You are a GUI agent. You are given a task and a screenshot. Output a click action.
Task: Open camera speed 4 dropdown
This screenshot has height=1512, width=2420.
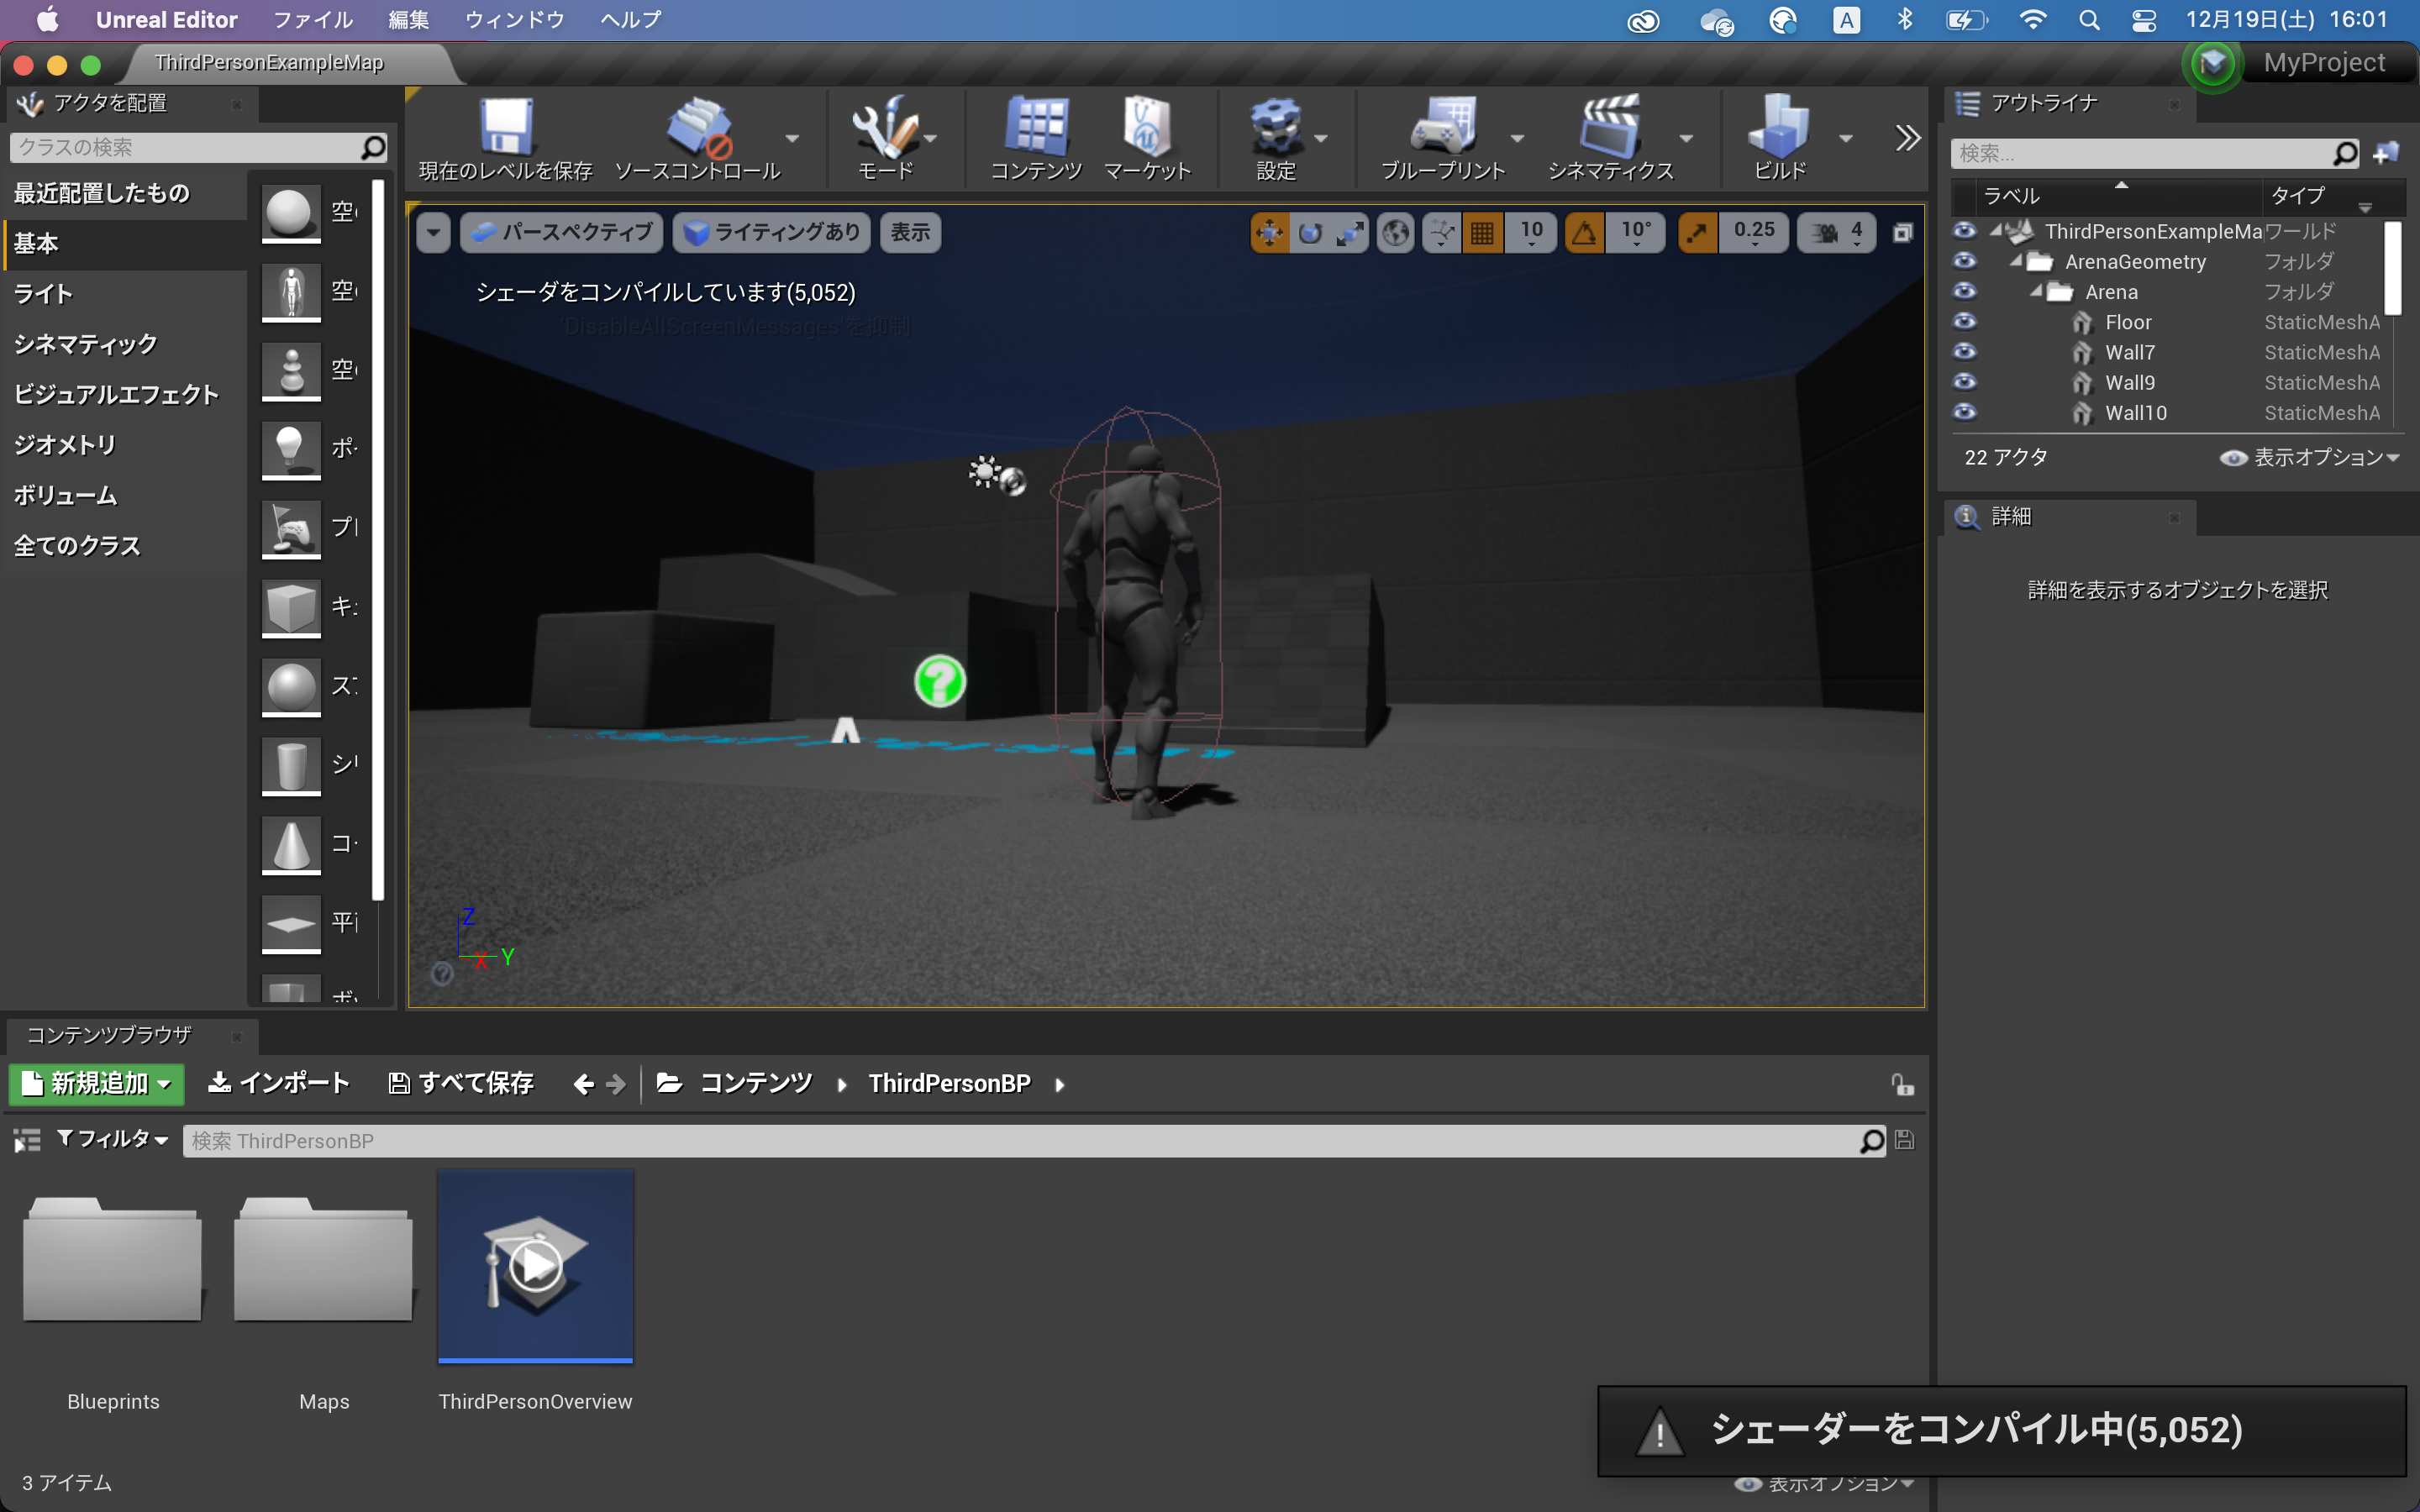coord(1836,233)
